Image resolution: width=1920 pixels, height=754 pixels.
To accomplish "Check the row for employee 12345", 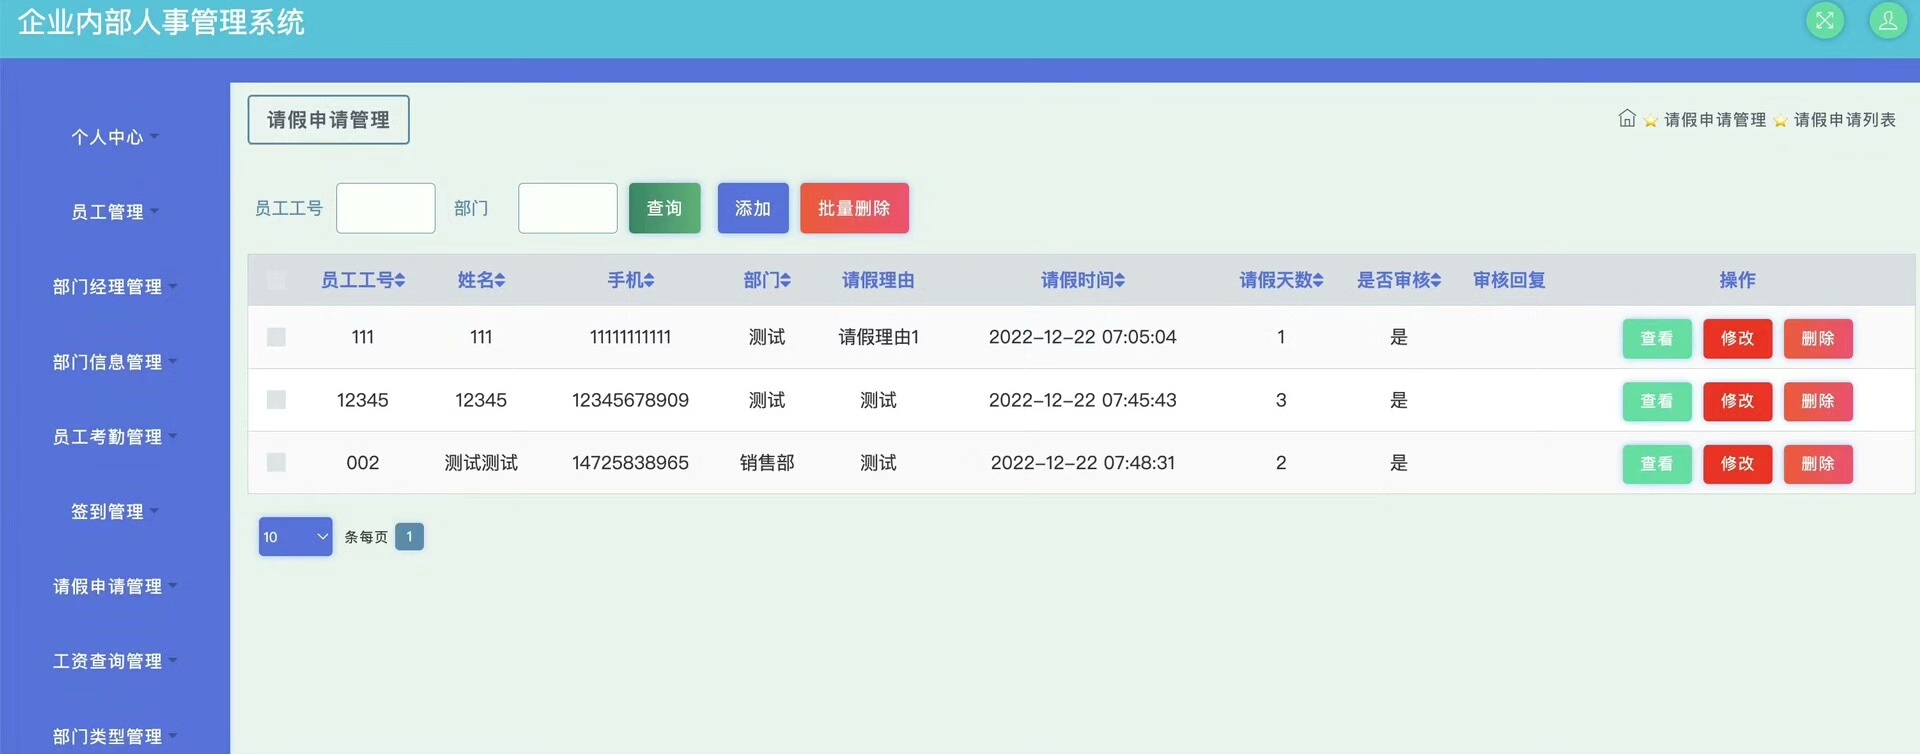I will coord(276,400).
